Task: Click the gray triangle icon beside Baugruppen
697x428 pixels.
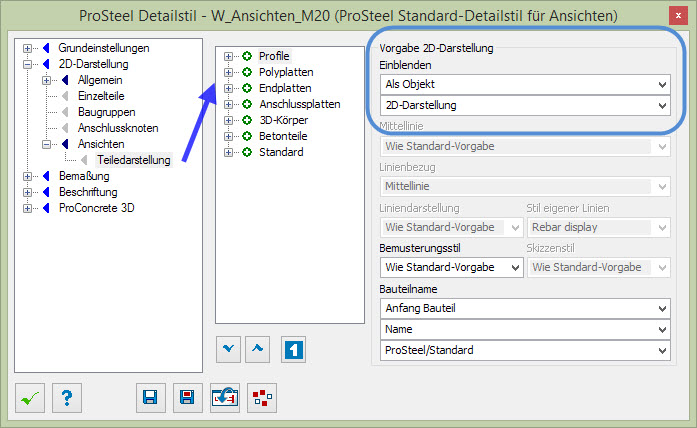Action: coord(65,112)
